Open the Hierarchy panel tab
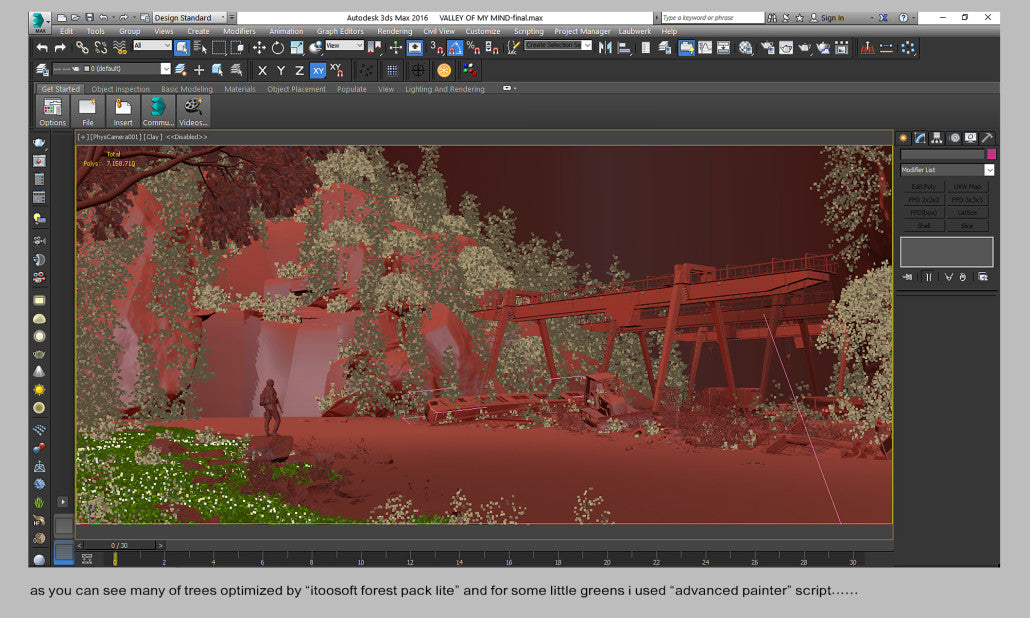Screen dimensions: 1030x618 pos(937,138)
